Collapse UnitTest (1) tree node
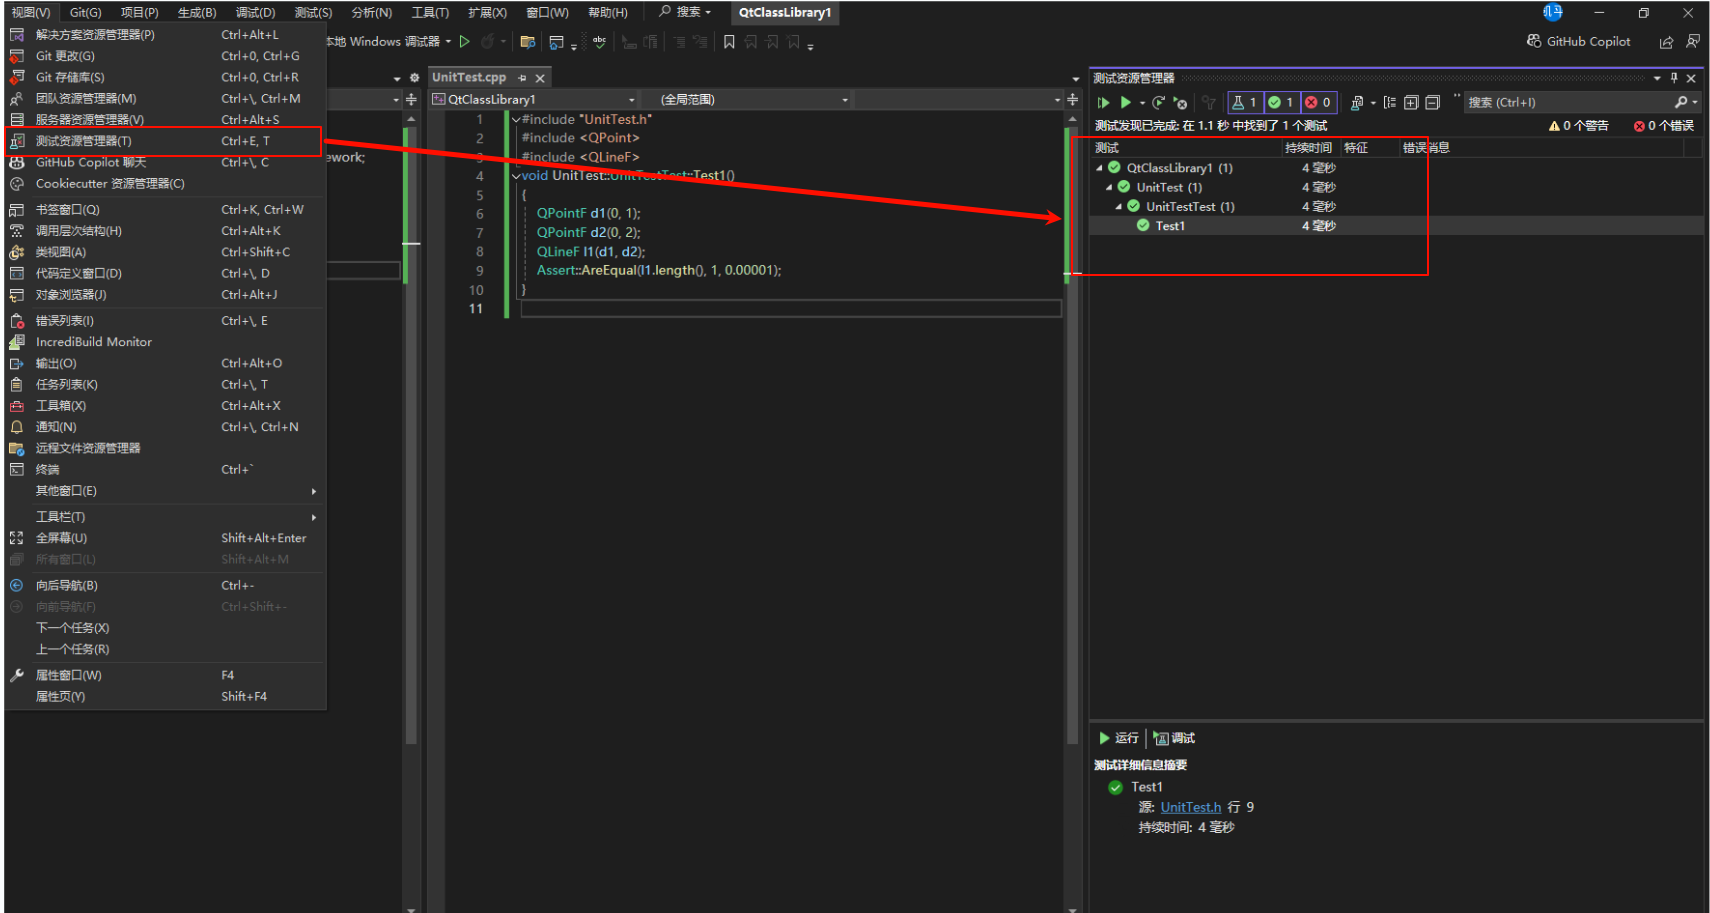The width and height of the screenshot is (1710, 913). (x=1109, y=187)
